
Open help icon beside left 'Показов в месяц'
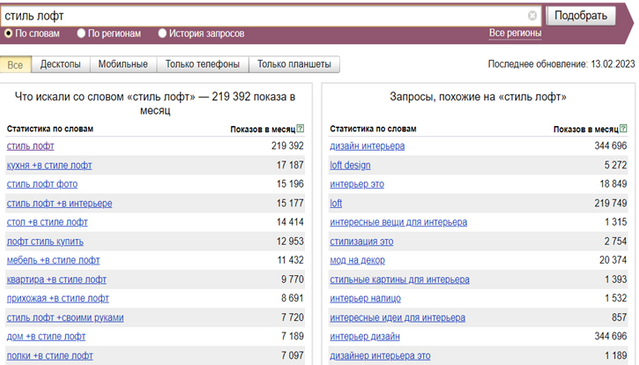pyautogui.click(x=300, y=129)
